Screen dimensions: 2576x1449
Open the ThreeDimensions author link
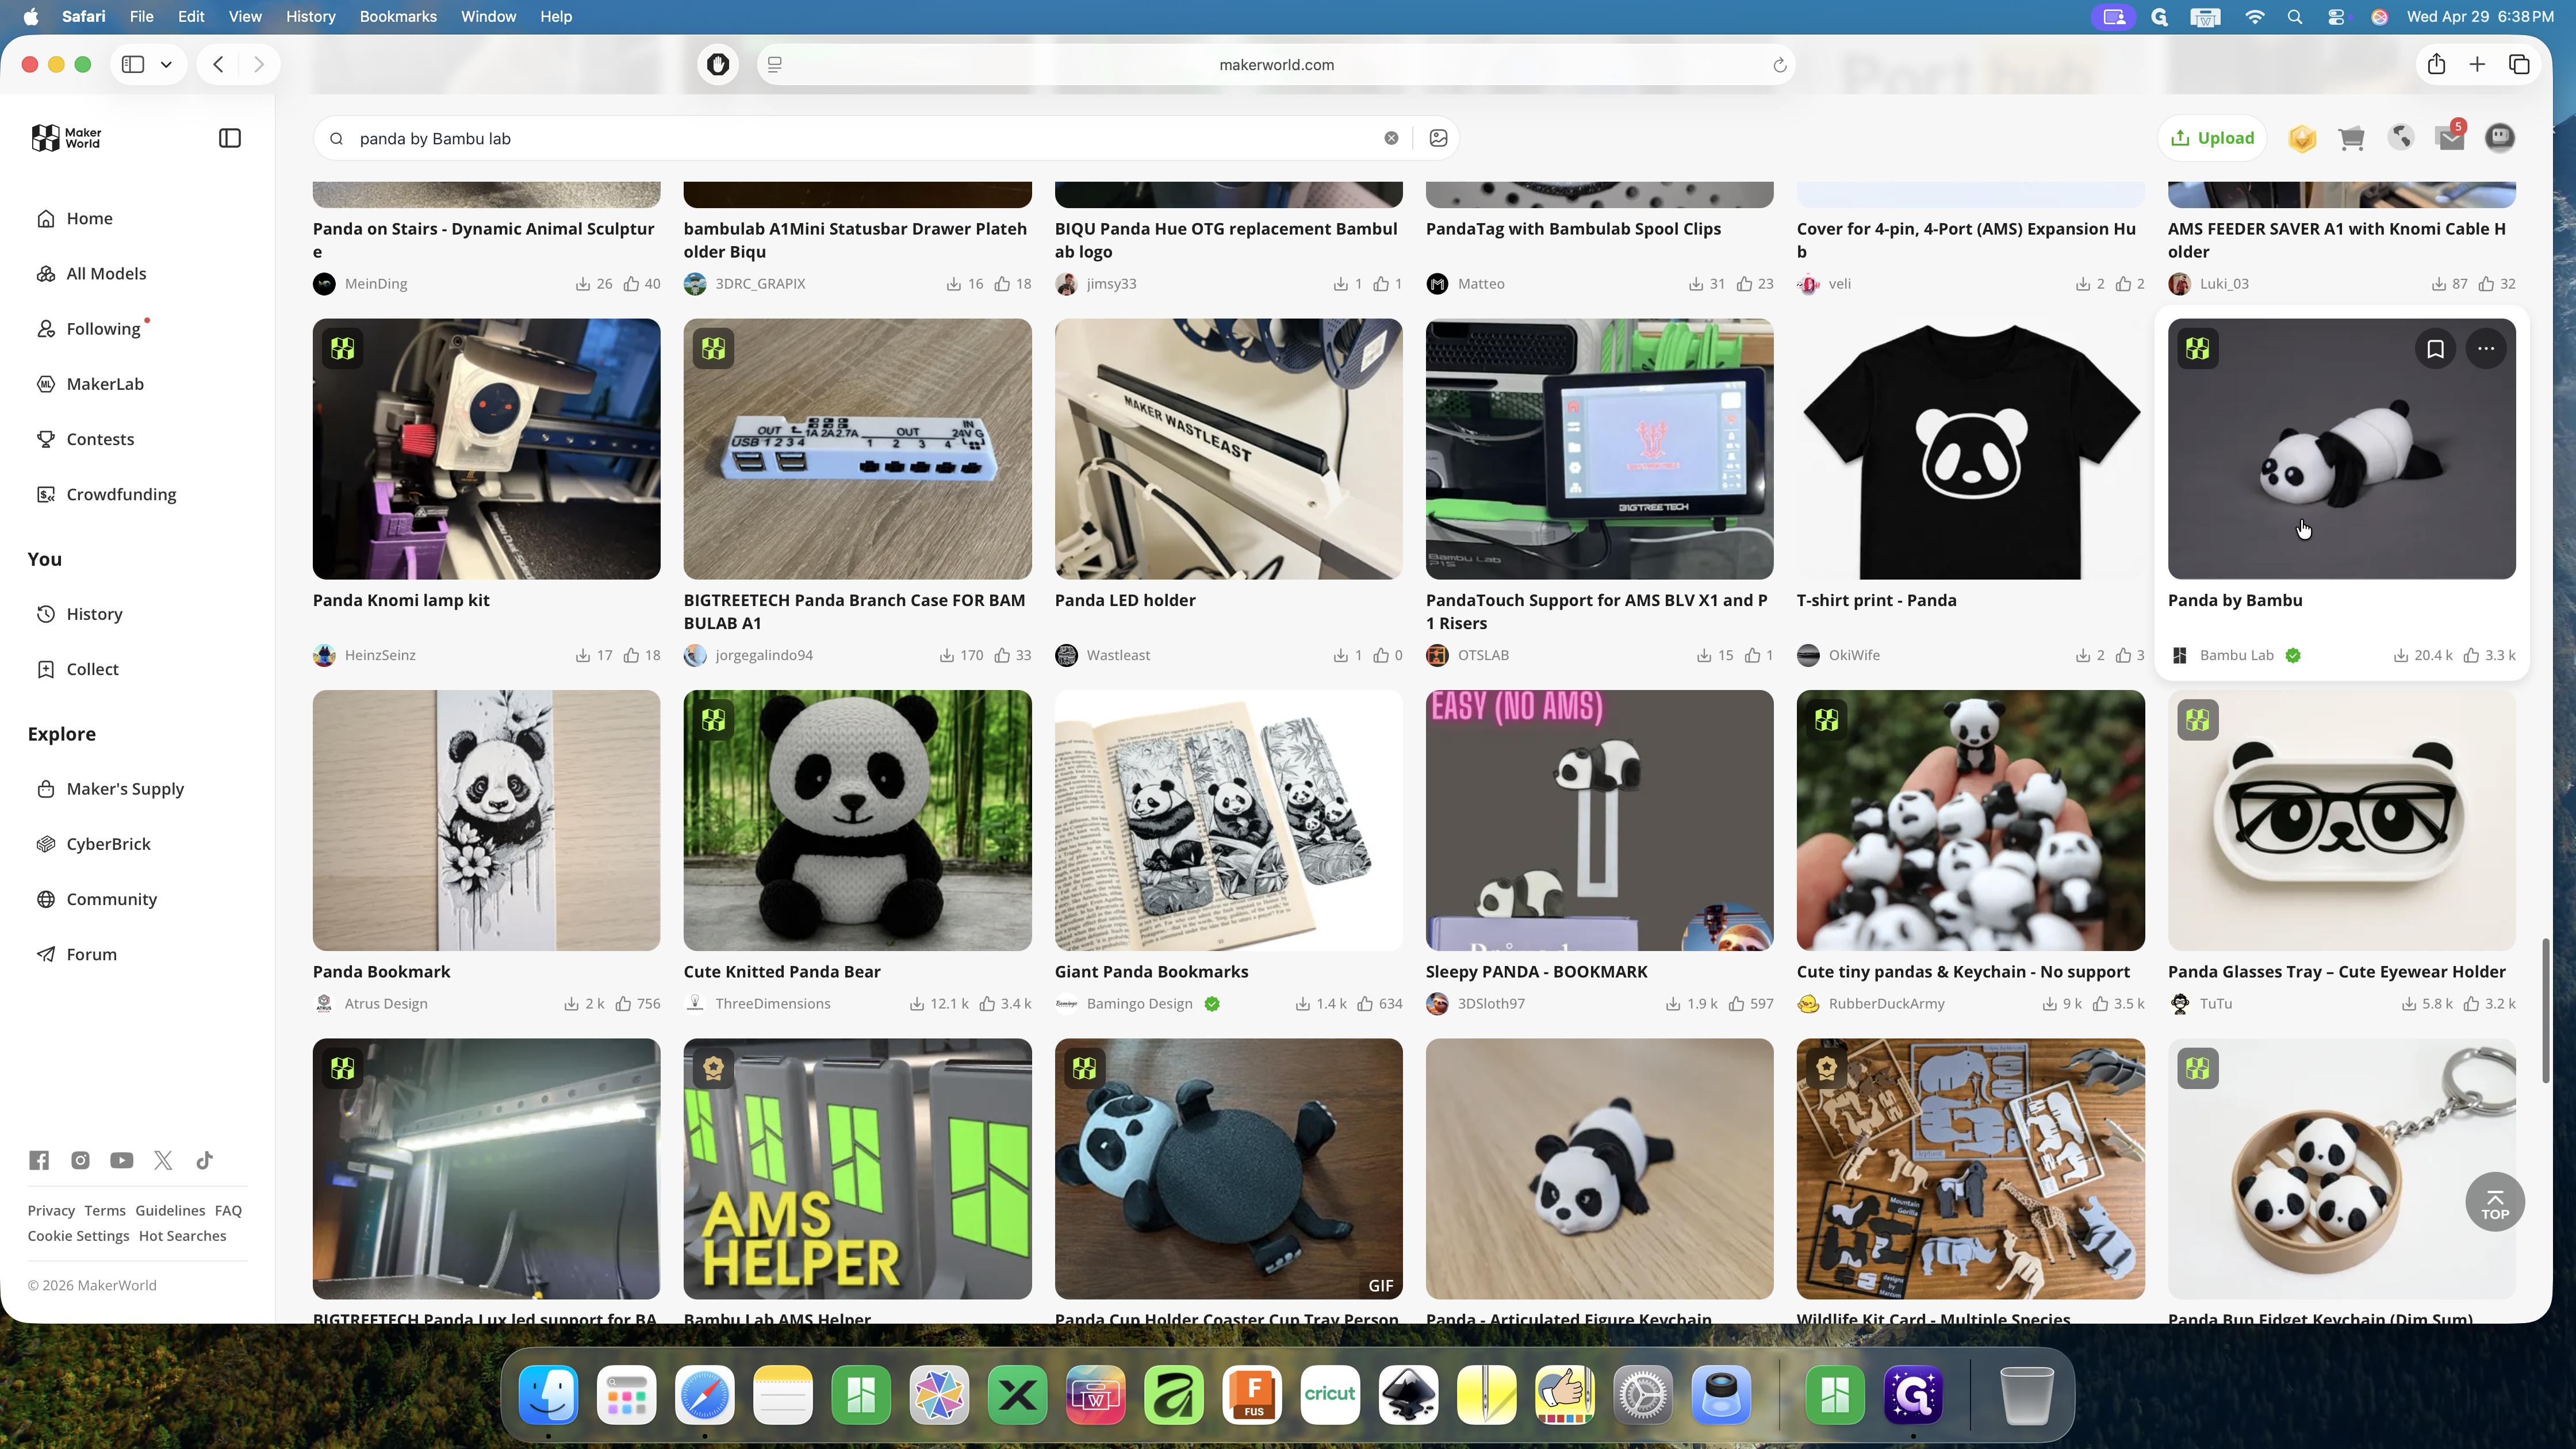point(772,1003)
